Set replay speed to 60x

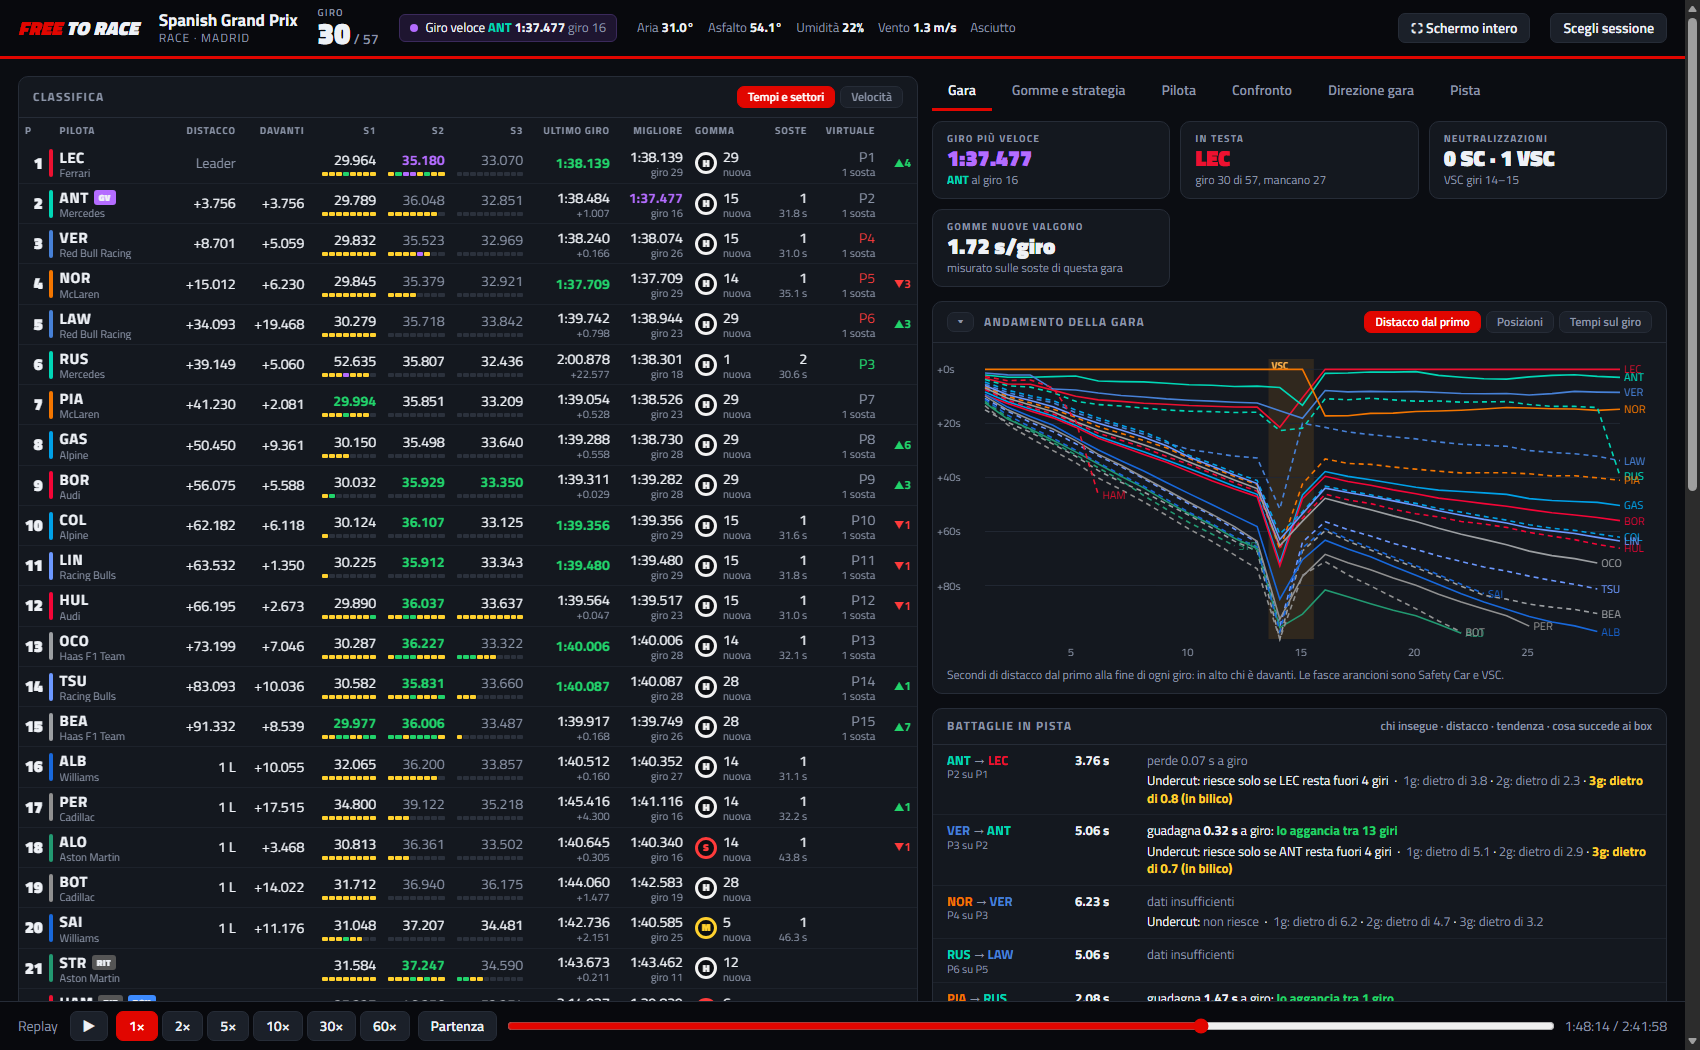(x=385, y=1026)
